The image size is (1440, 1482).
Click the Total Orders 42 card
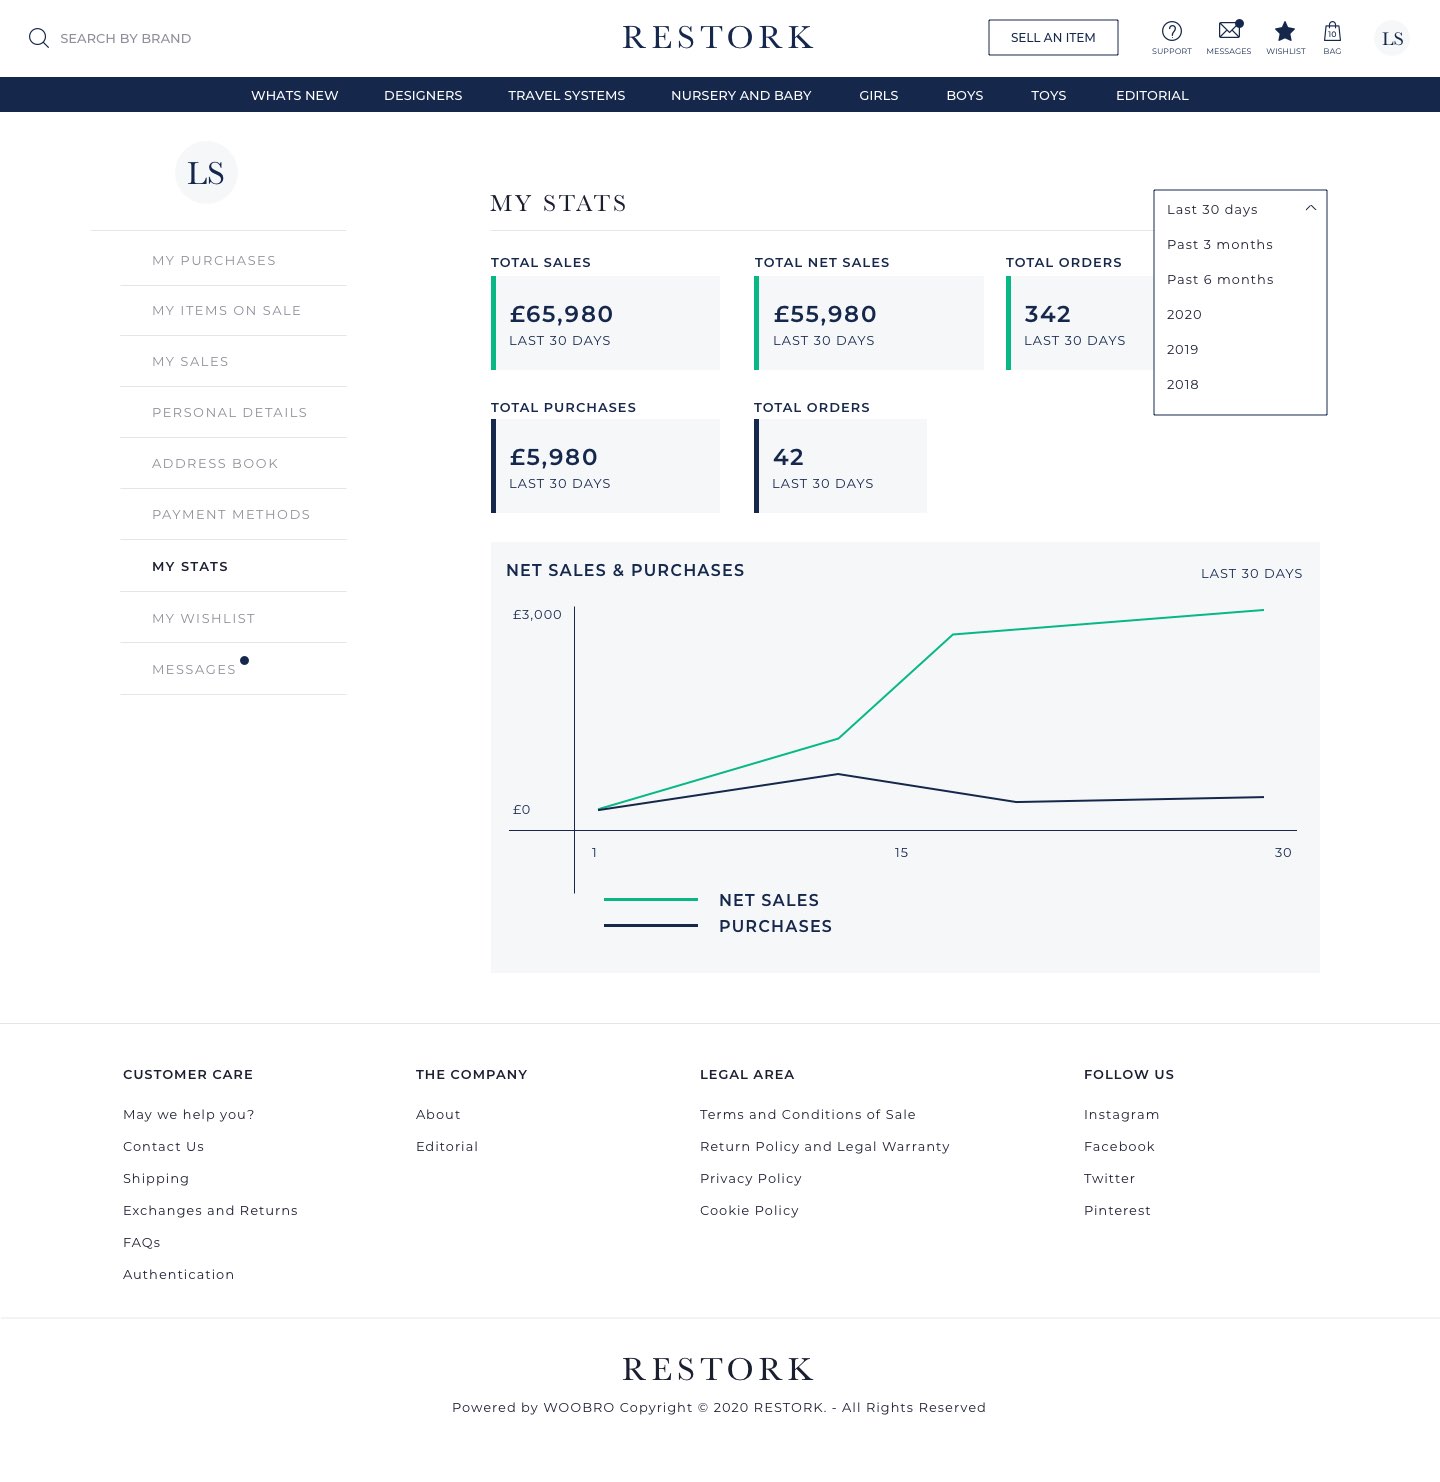point(840,466)
